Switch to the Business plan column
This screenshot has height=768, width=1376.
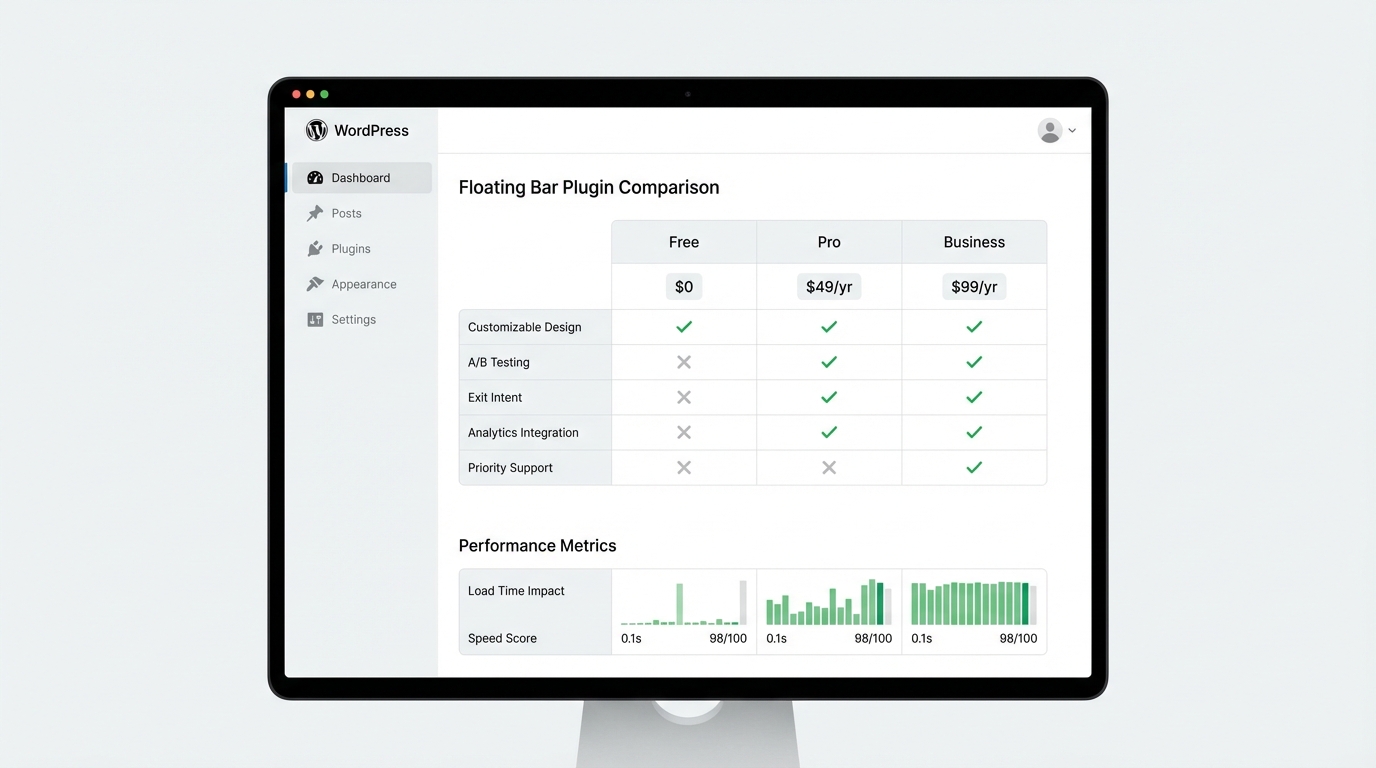tap(973, 242)
